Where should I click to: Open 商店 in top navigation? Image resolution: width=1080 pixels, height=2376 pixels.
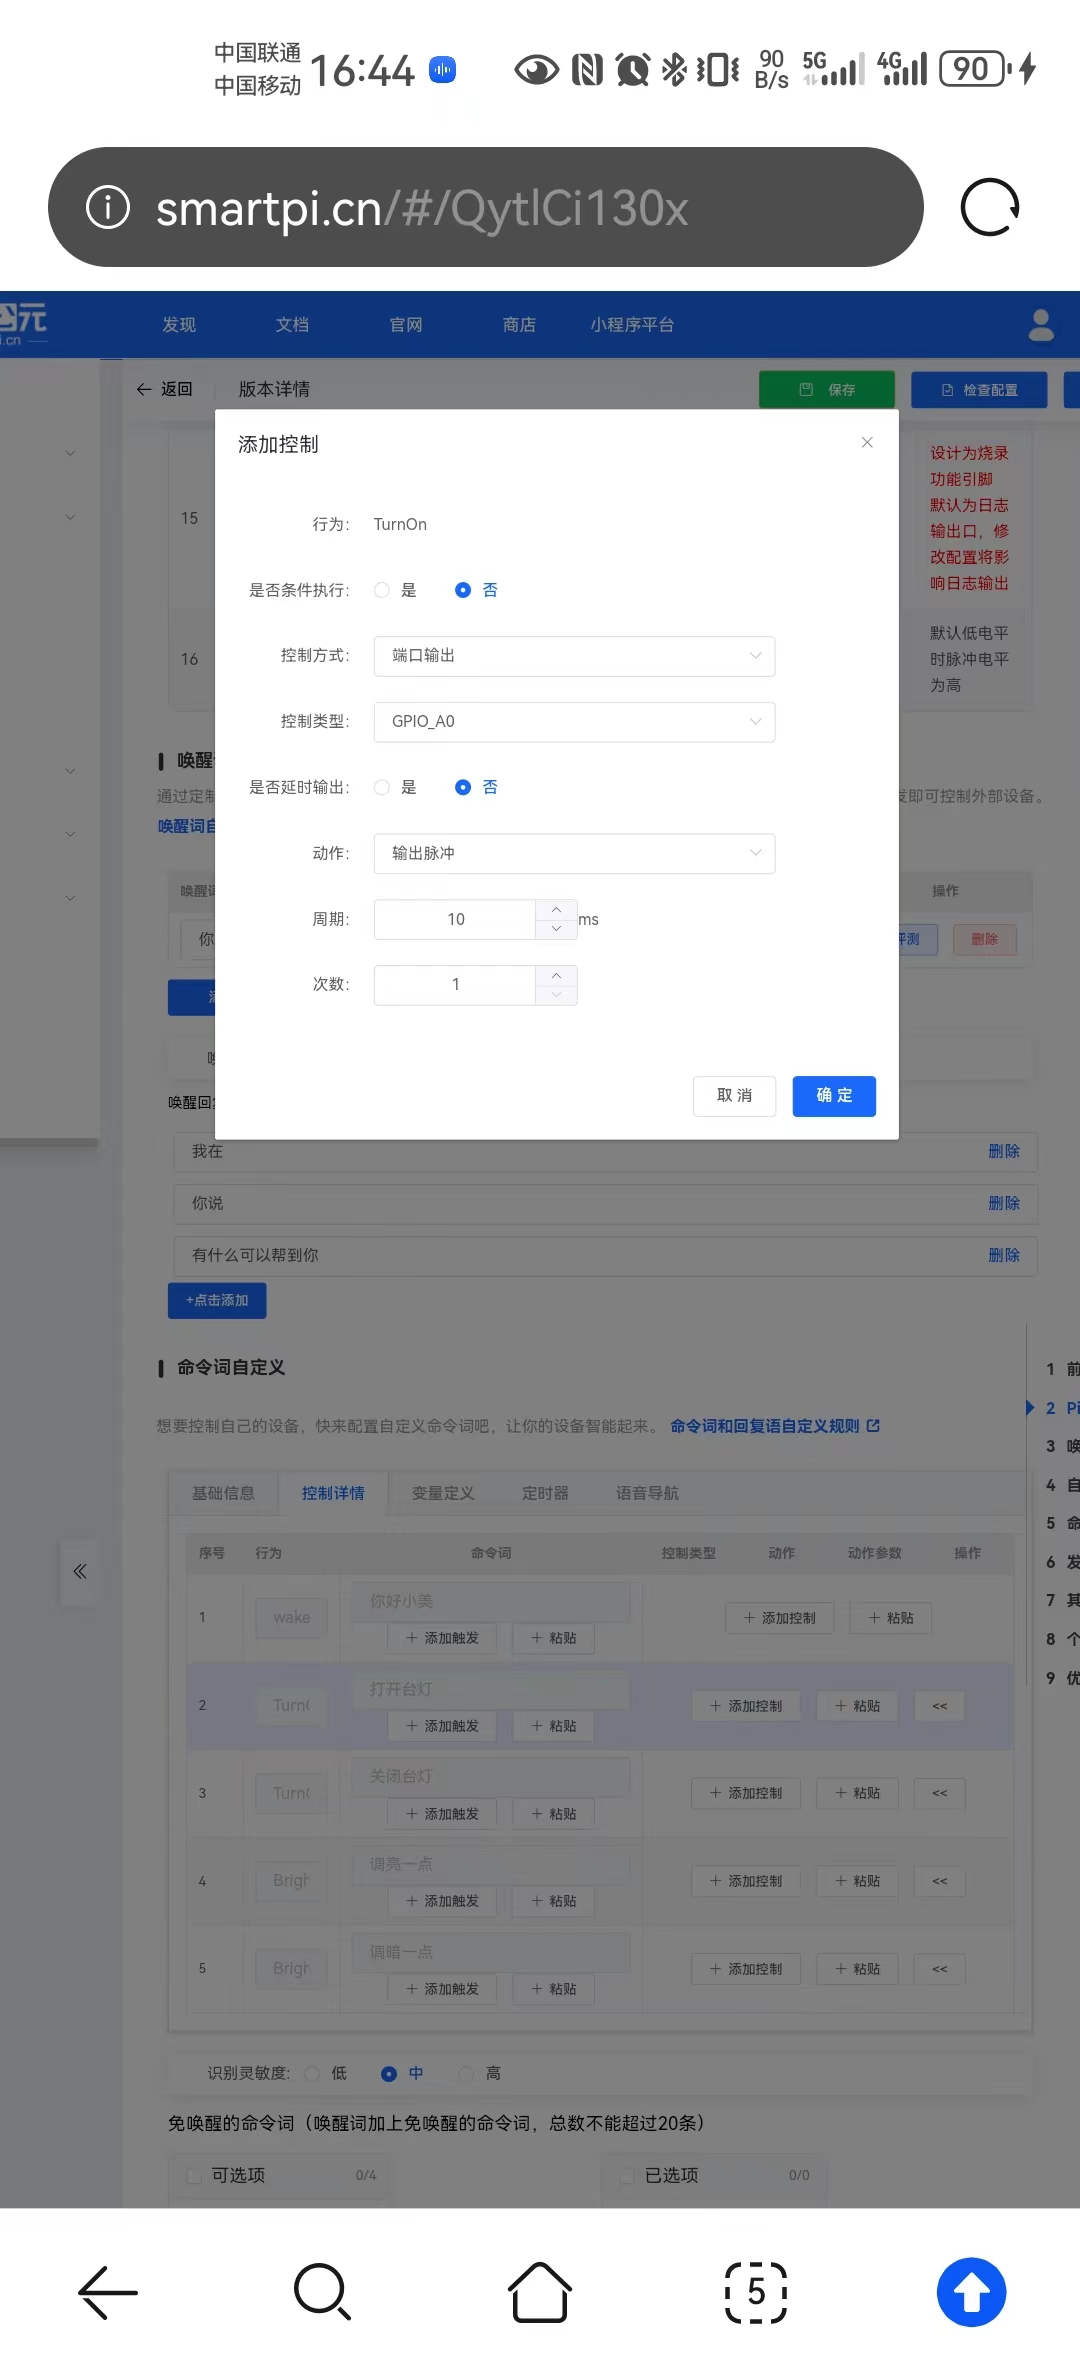click(x=519, y=325)
